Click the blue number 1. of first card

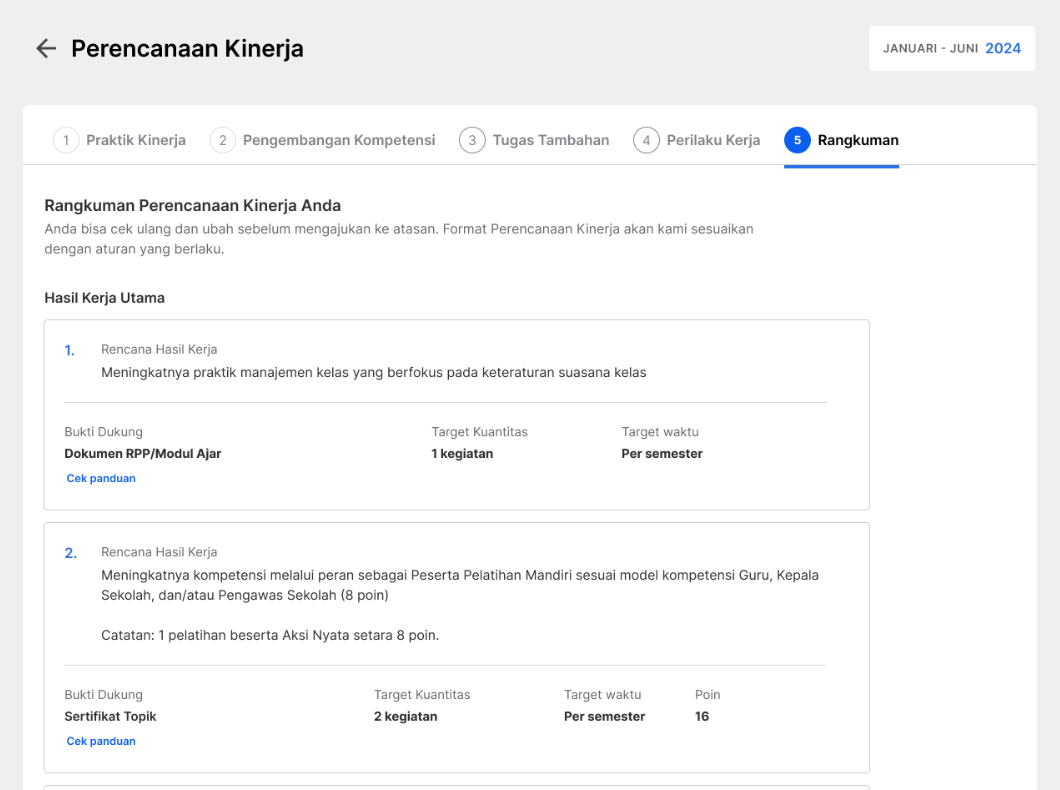70,350
